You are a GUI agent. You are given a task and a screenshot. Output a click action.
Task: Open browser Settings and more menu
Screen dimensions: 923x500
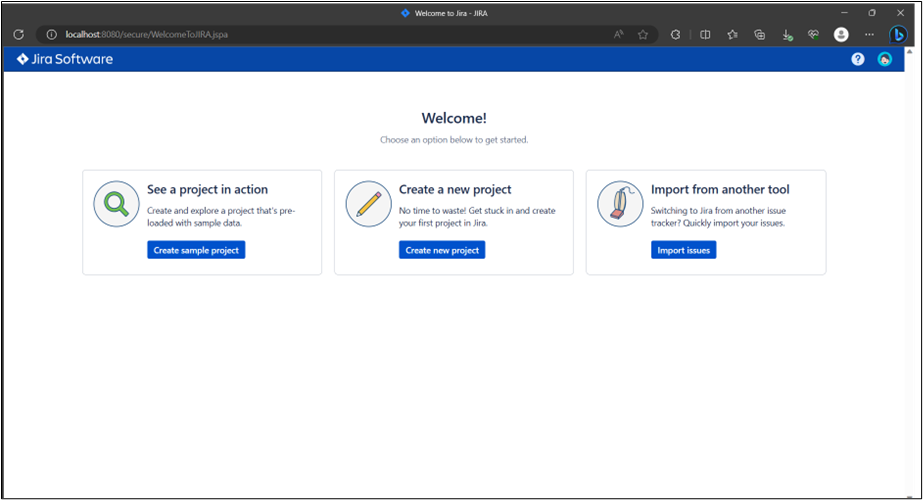(869, 34)
